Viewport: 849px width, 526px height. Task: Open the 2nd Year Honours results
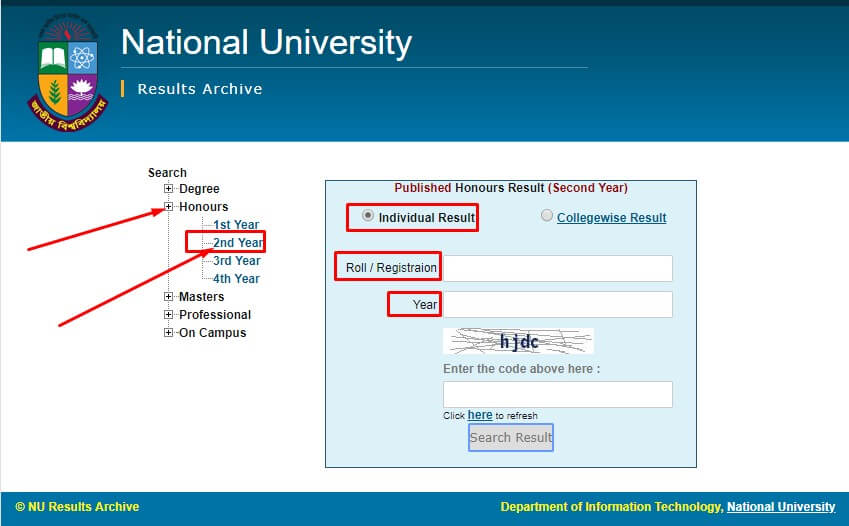[238, 242]
